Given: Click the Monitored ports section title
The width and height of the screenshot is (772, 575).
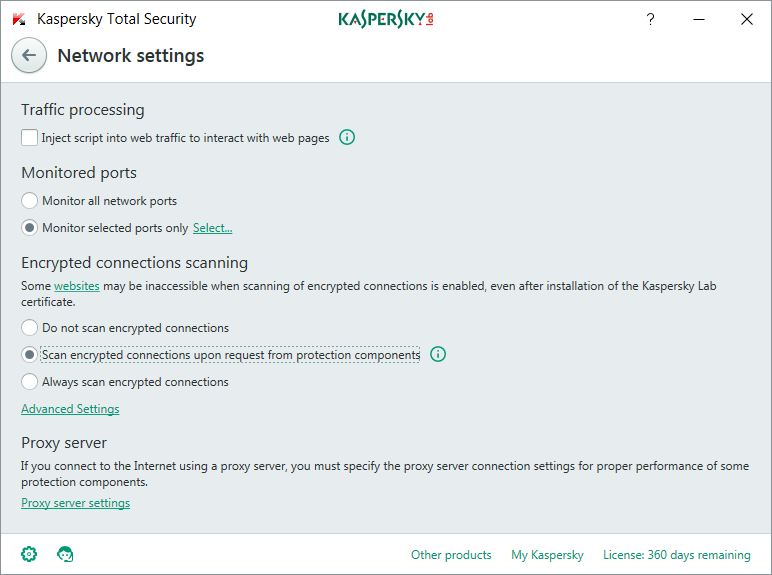Looking at the screenshot, I should 79,173.
